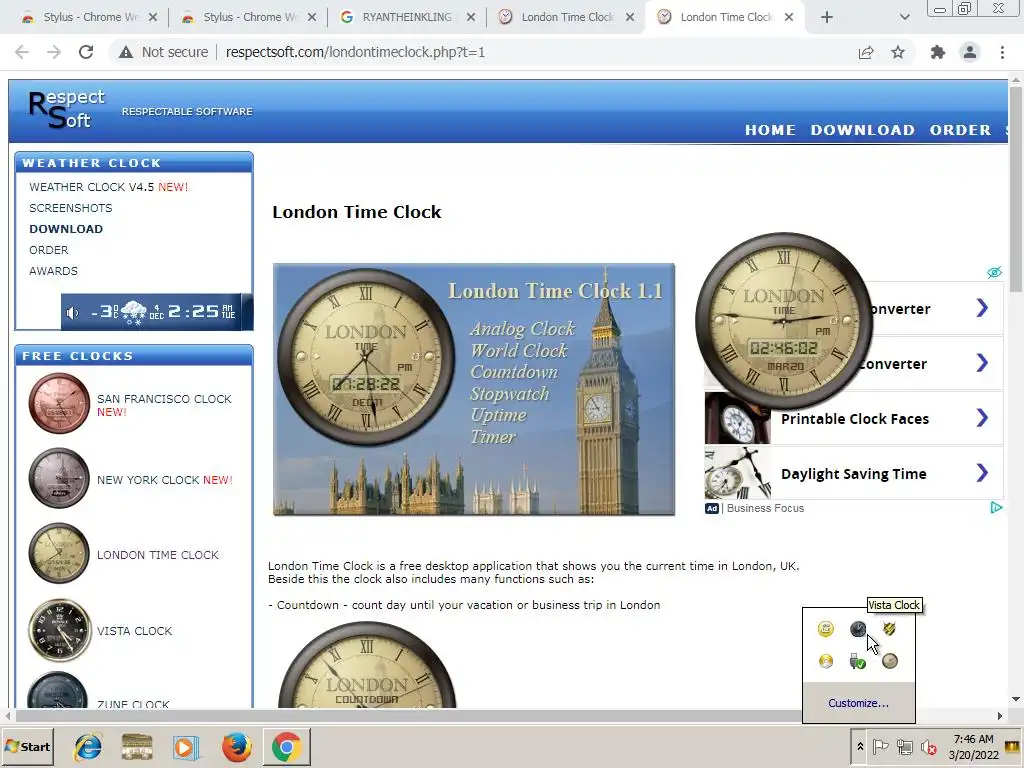Screen dimensions: 1024x768
Task: Open the tab search dropdown arrow
Action: [904, 17]
